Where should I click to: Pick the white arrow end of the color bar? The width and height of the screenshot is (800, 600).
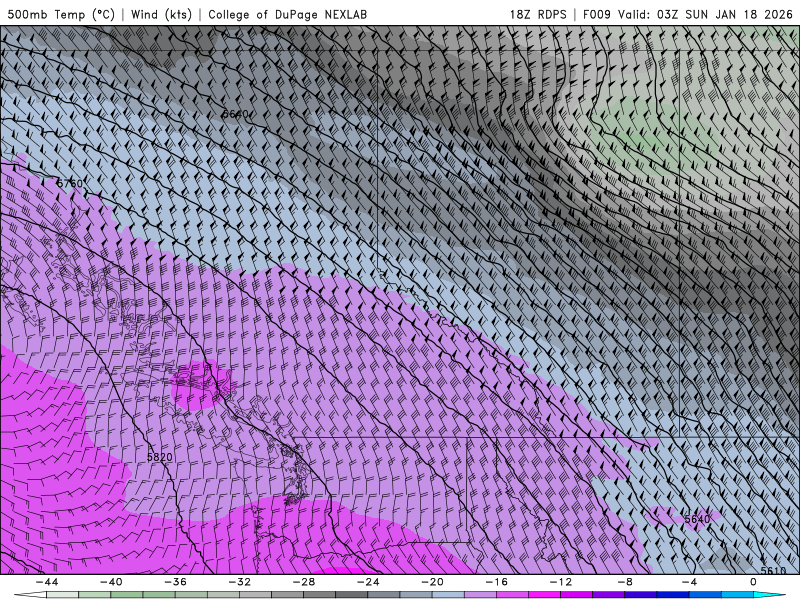(x=30, y=595)
